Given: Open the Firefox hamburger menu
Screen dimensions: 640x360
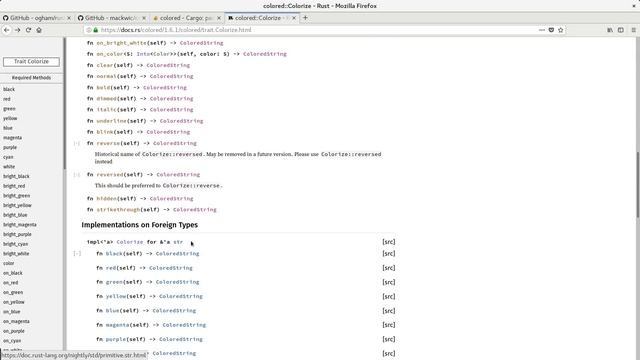Looking at the screenshot, I should (633, 30).
